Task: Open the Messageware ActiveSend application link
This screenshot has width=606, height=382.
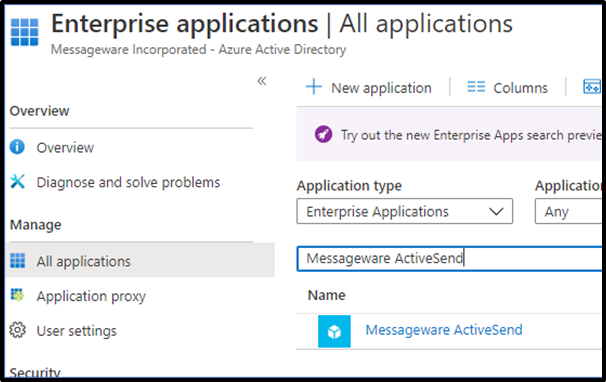Action: (x=444, y=330)
